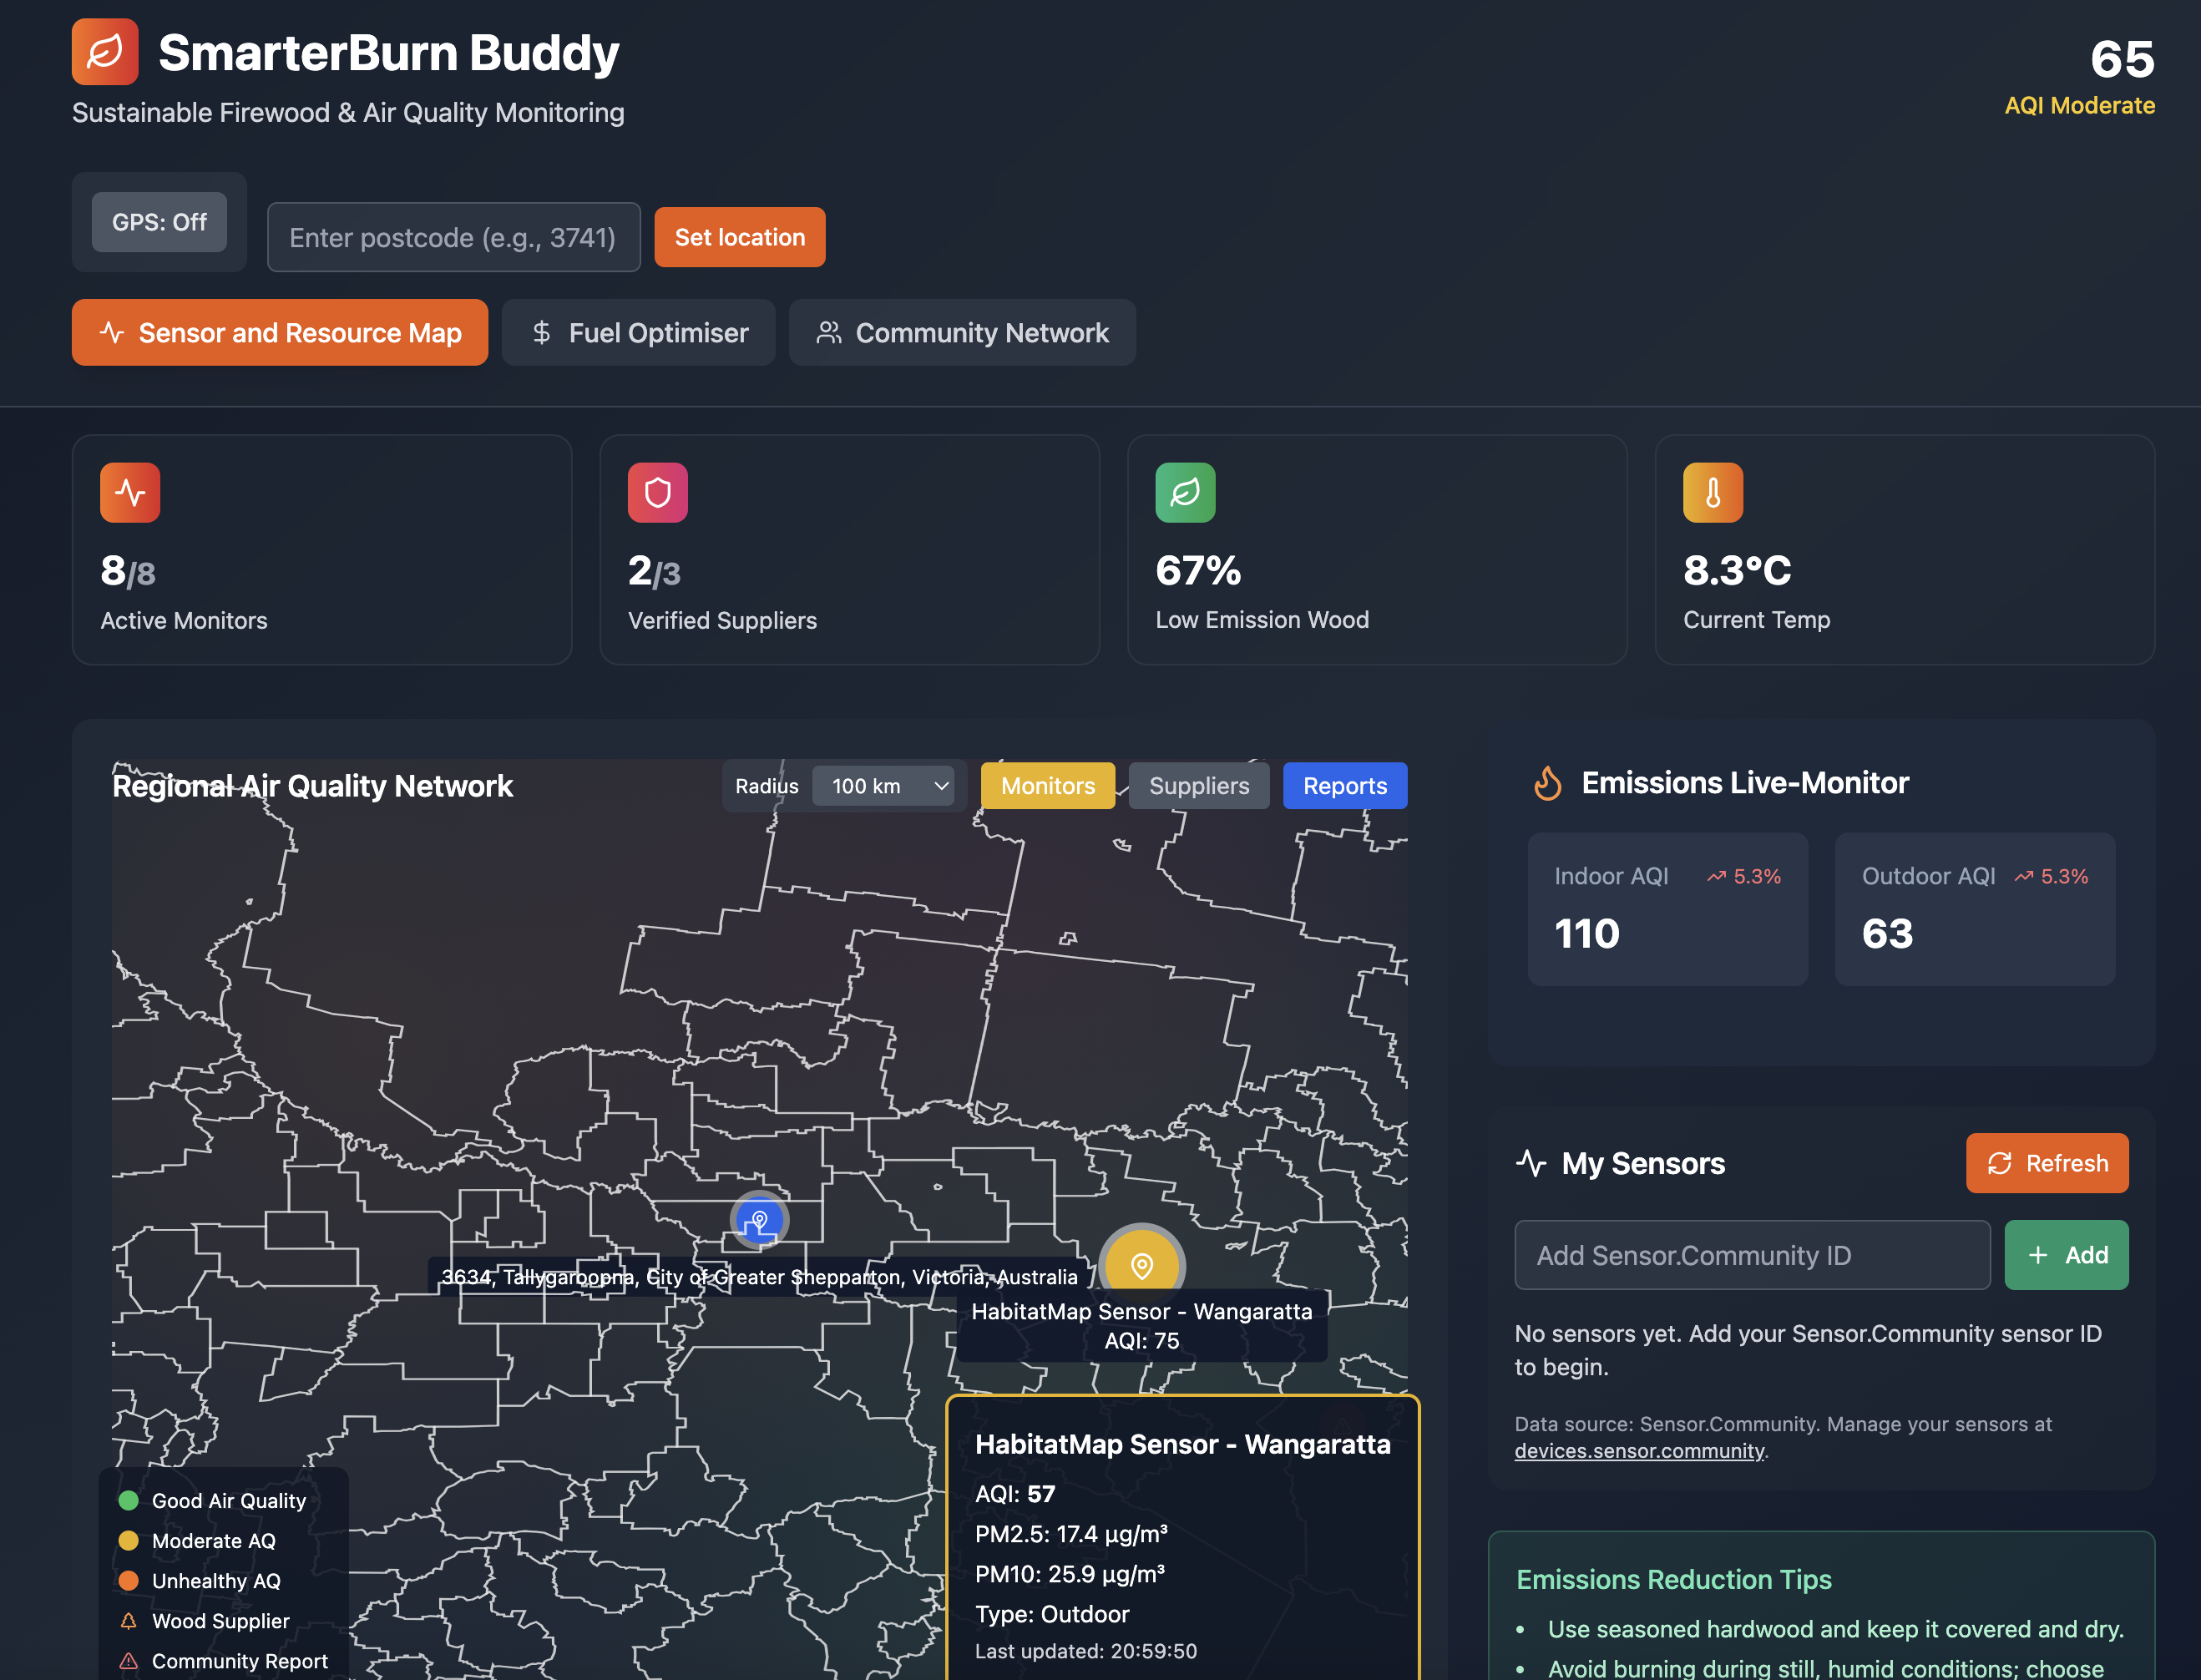Viewport: 2201px width, 1680px height.
Task: Click the yellow Wangaratta sensor map pin
Action: 1141,1265
